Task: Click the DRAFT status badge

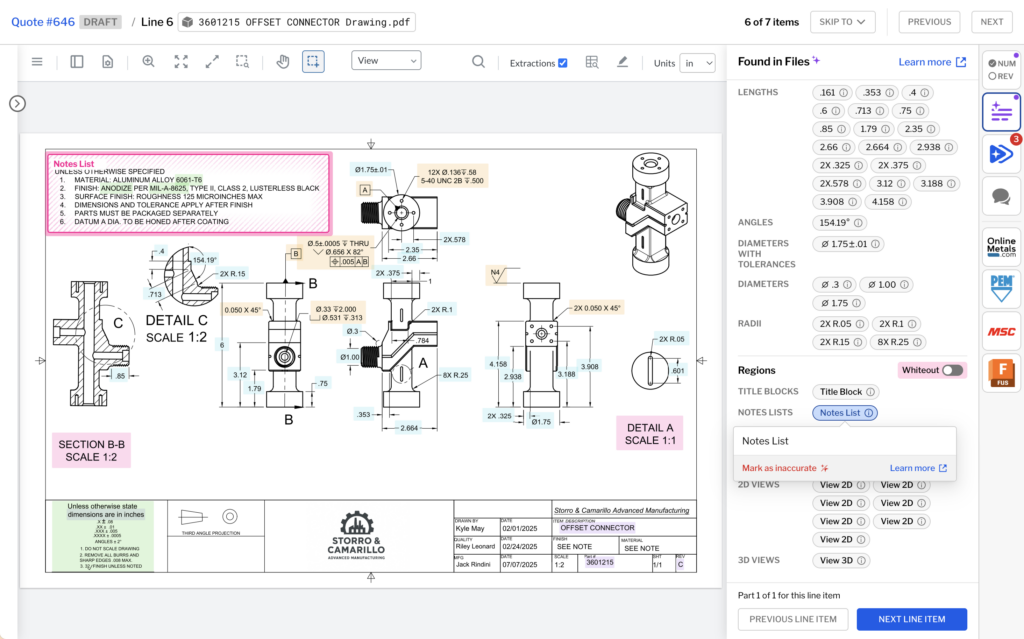Action: coord(101,22)
